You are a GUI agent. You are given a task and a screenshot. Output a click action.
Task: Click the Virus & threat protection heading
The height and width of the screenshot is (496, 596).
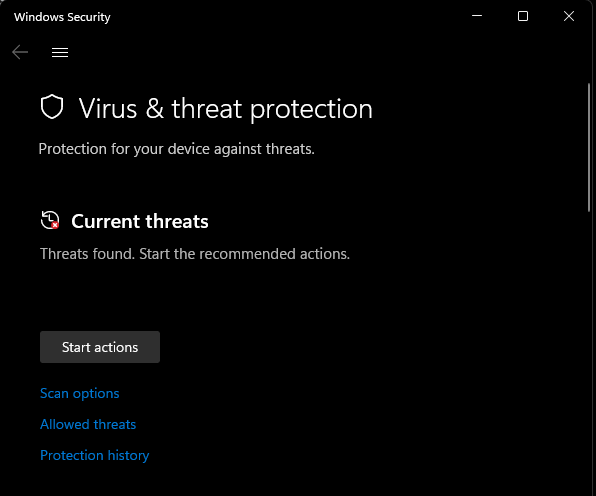point(225,109)
